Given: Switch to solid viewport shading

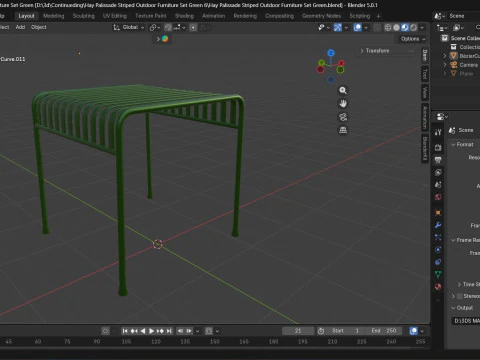Looking at the screenshot, I should (x=396, y=27).
